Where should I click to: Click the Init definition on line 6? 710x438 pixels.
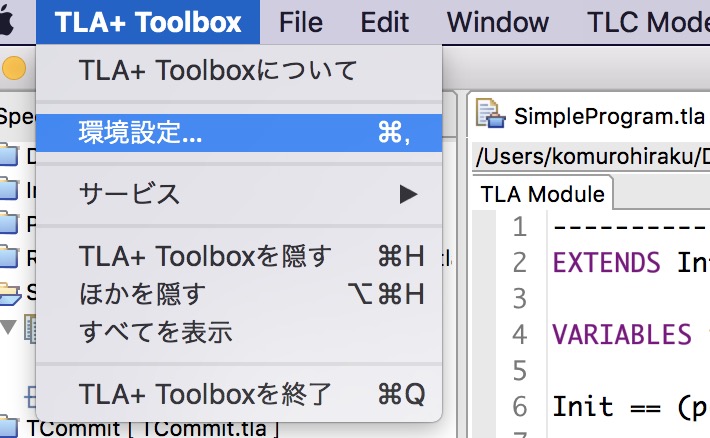pos(583,406)
